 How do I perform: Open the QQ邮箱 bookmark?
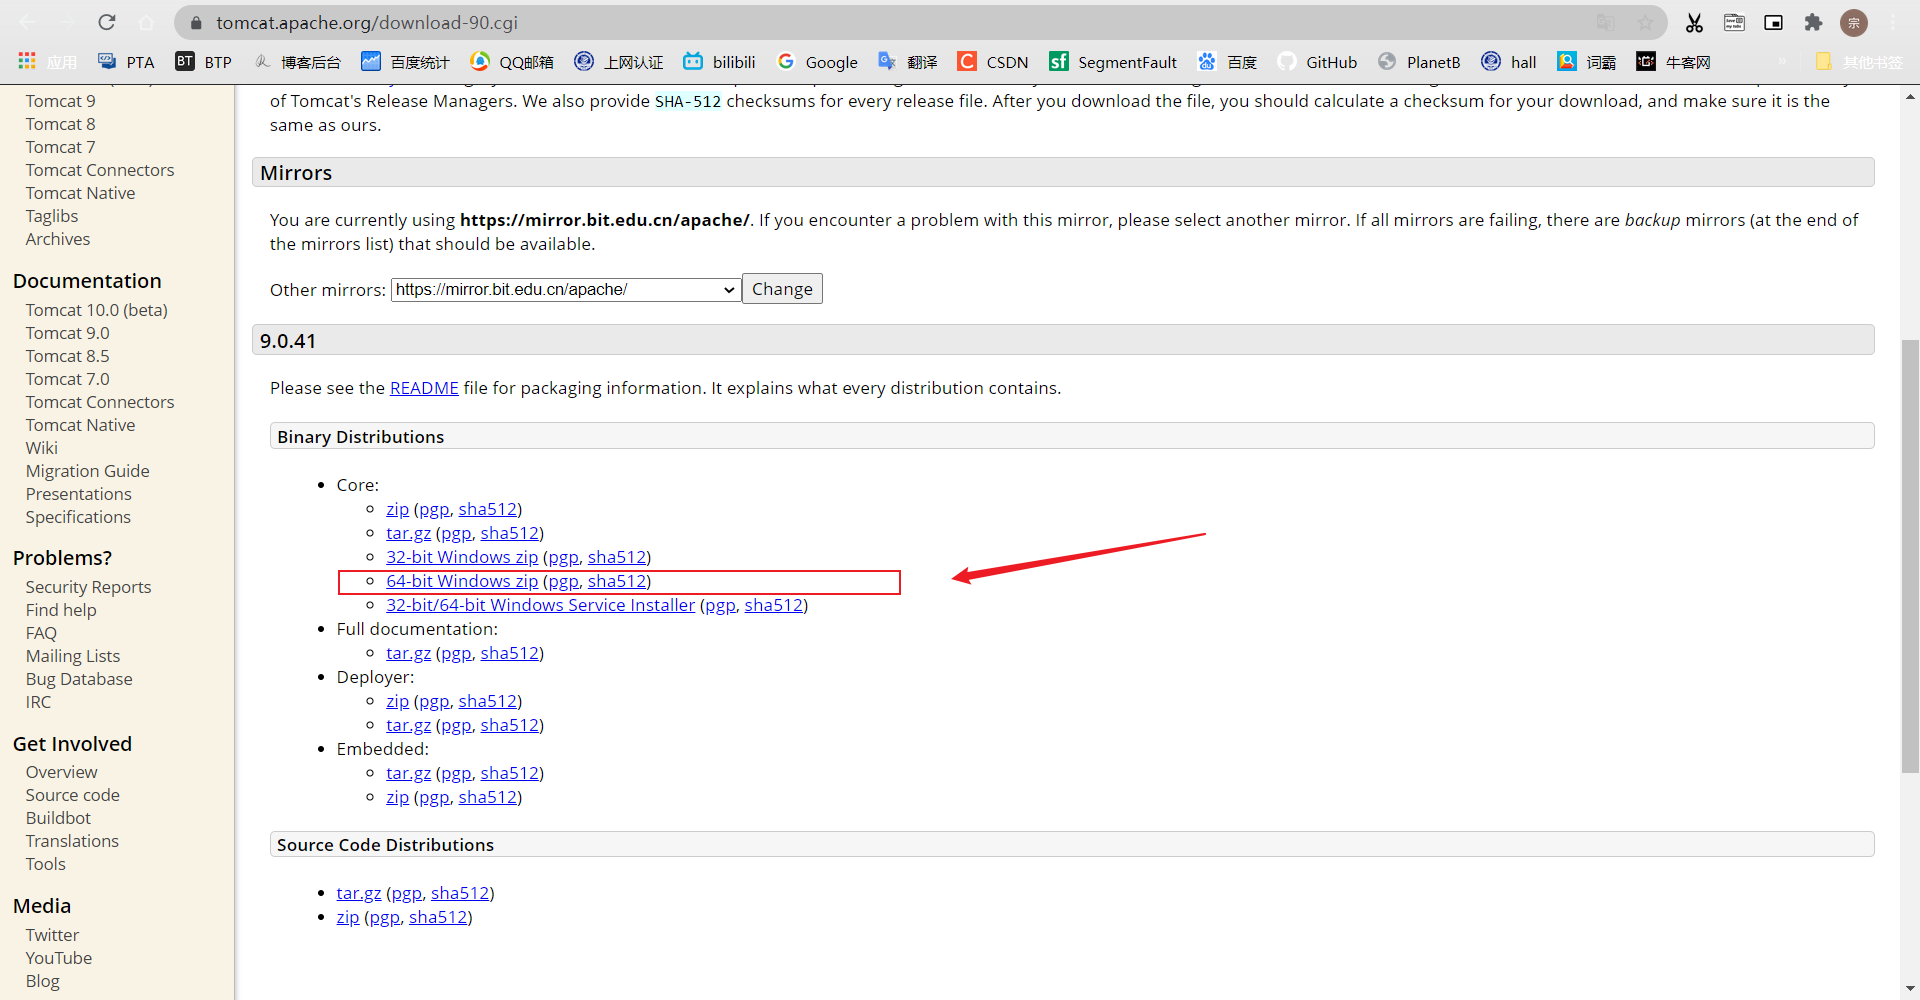(512, 62)
